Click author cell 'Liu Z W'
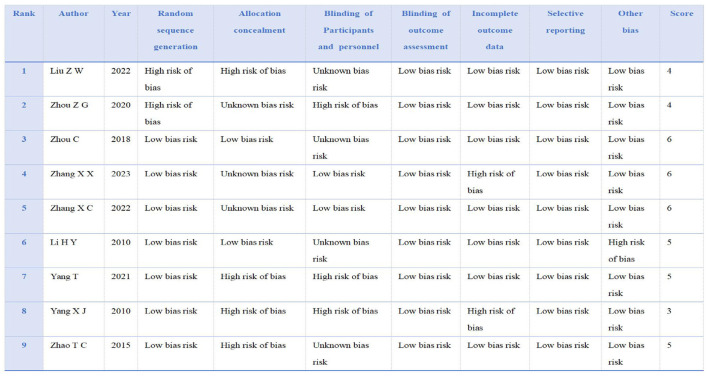Screen dimensions: 708x377 click(67, 71)
